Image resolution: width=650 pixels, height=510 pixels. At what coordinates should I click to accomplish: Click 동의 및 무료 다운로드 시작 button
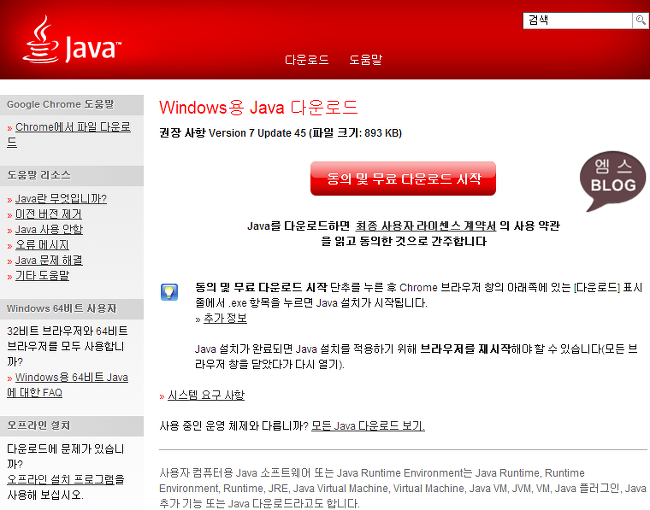403,178
